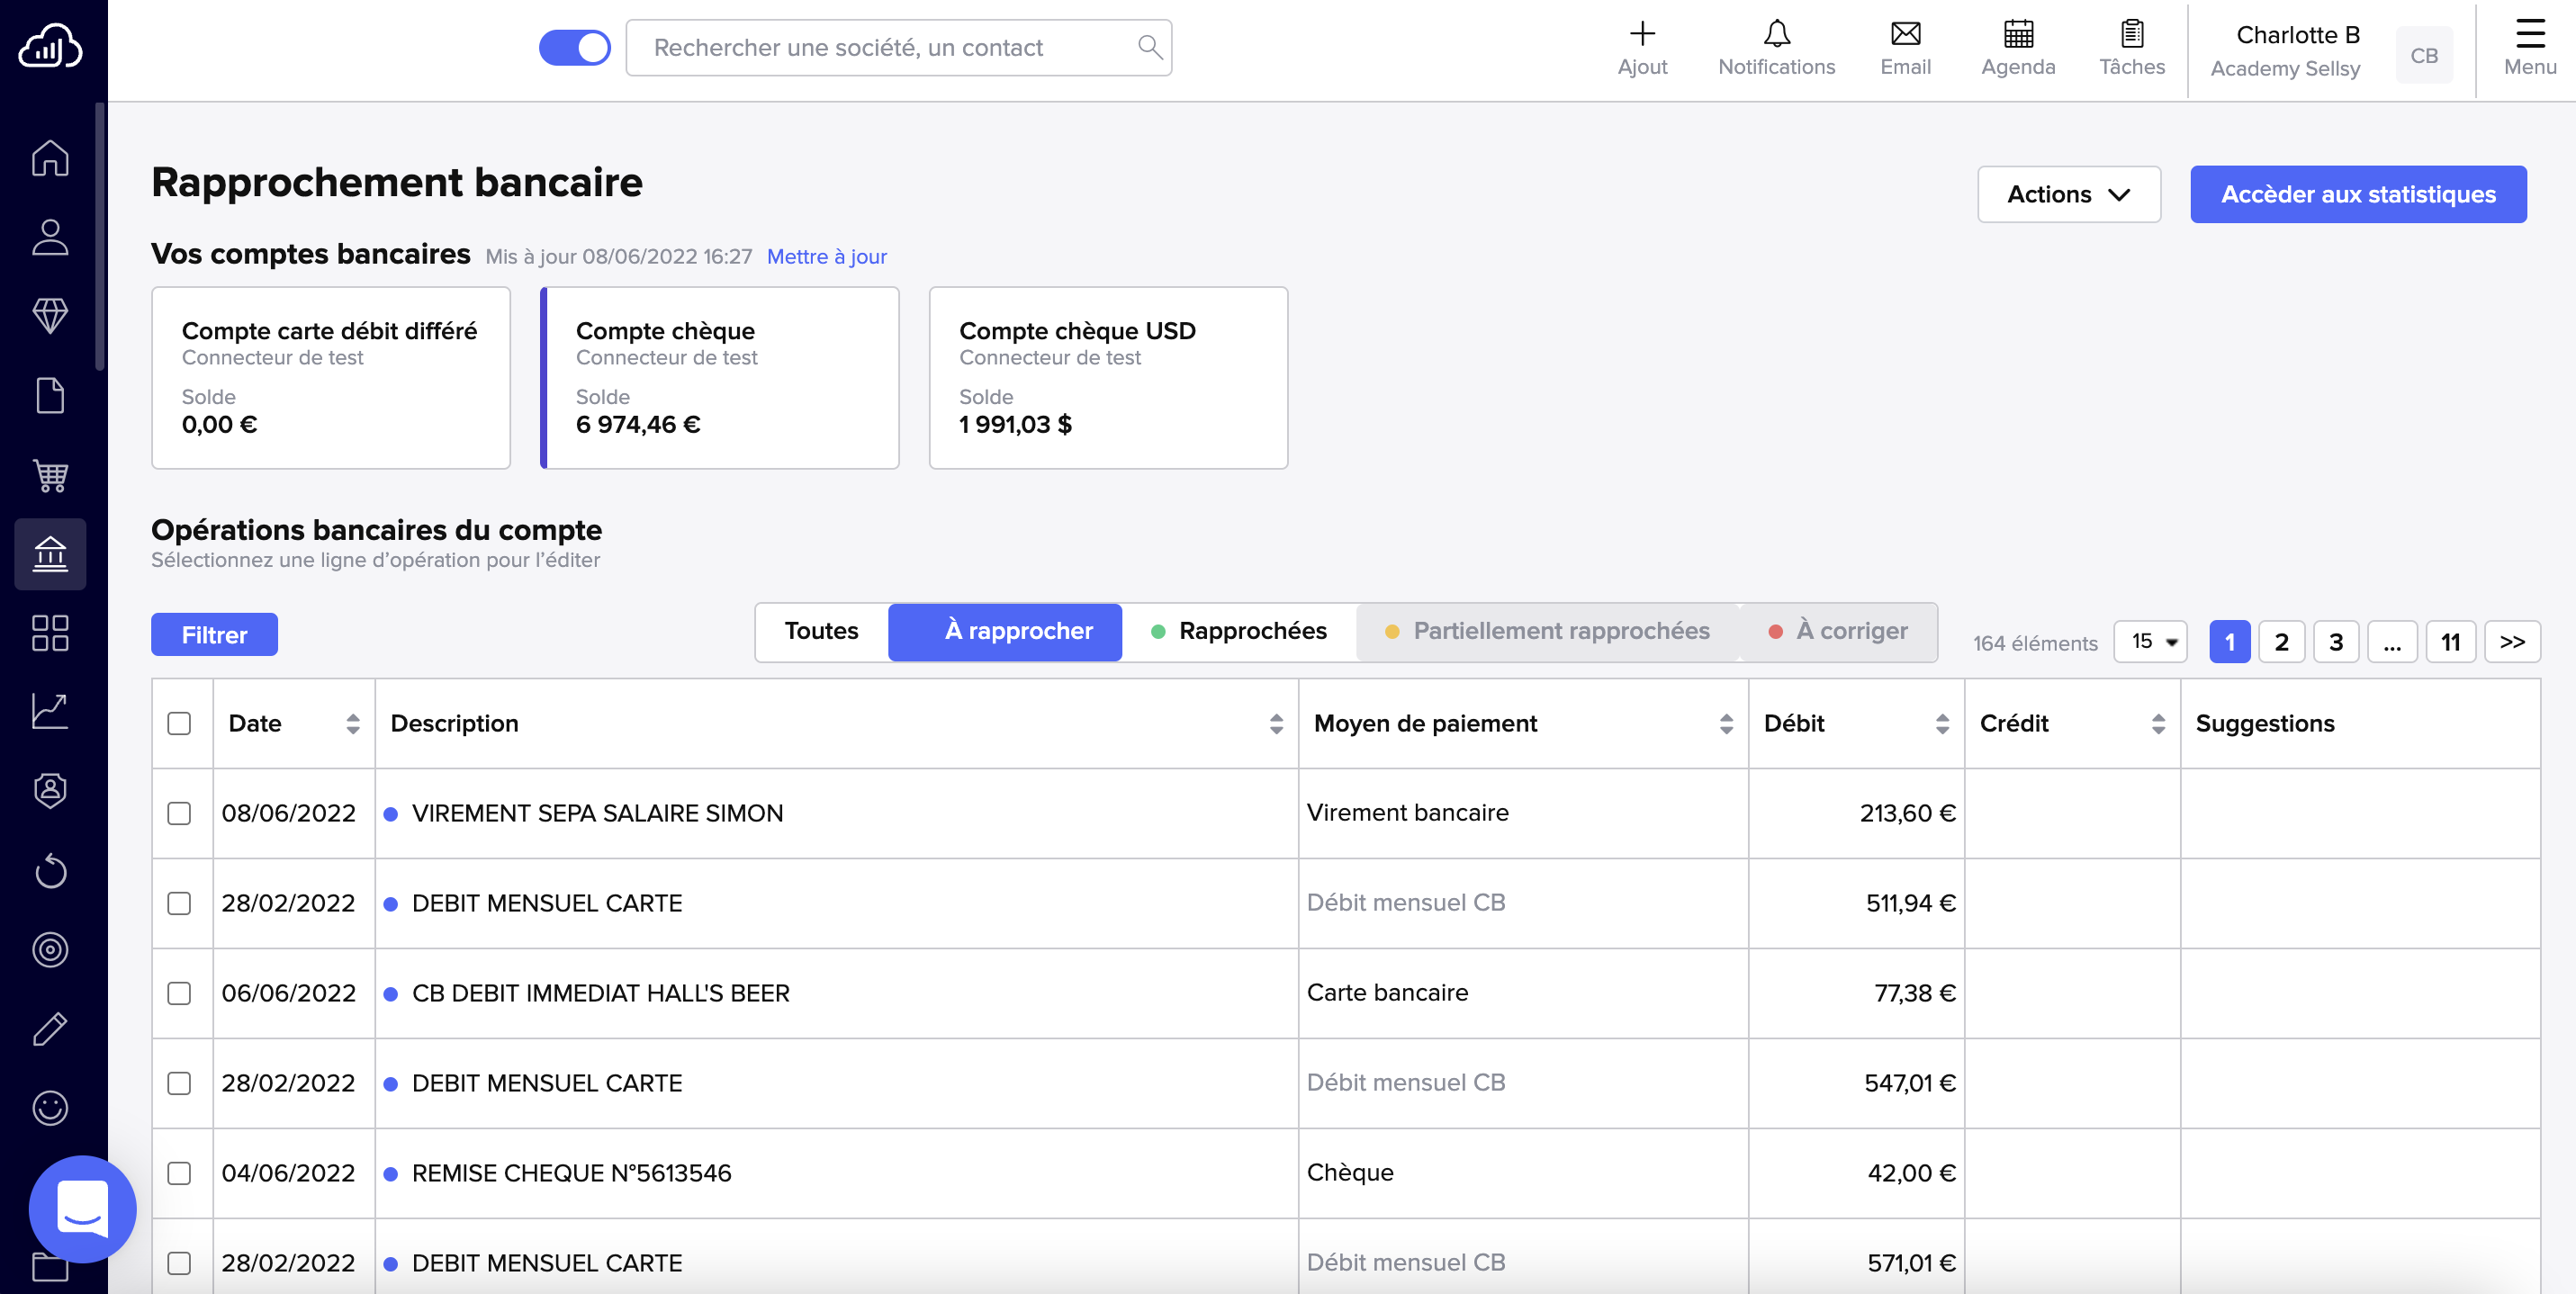The width and height of the screenshot is (2576, 1294).
Task: Select the Toutes filter tab
Action: 821,631
